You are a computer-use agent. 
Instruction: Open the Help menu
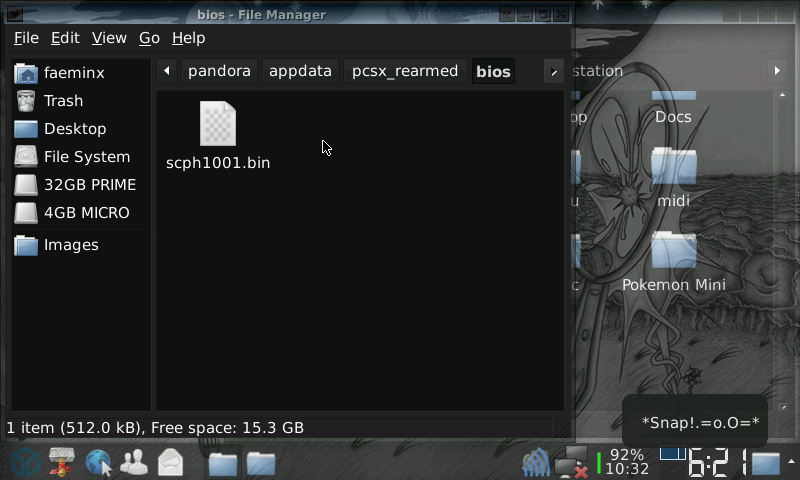[x=188, y=38]
